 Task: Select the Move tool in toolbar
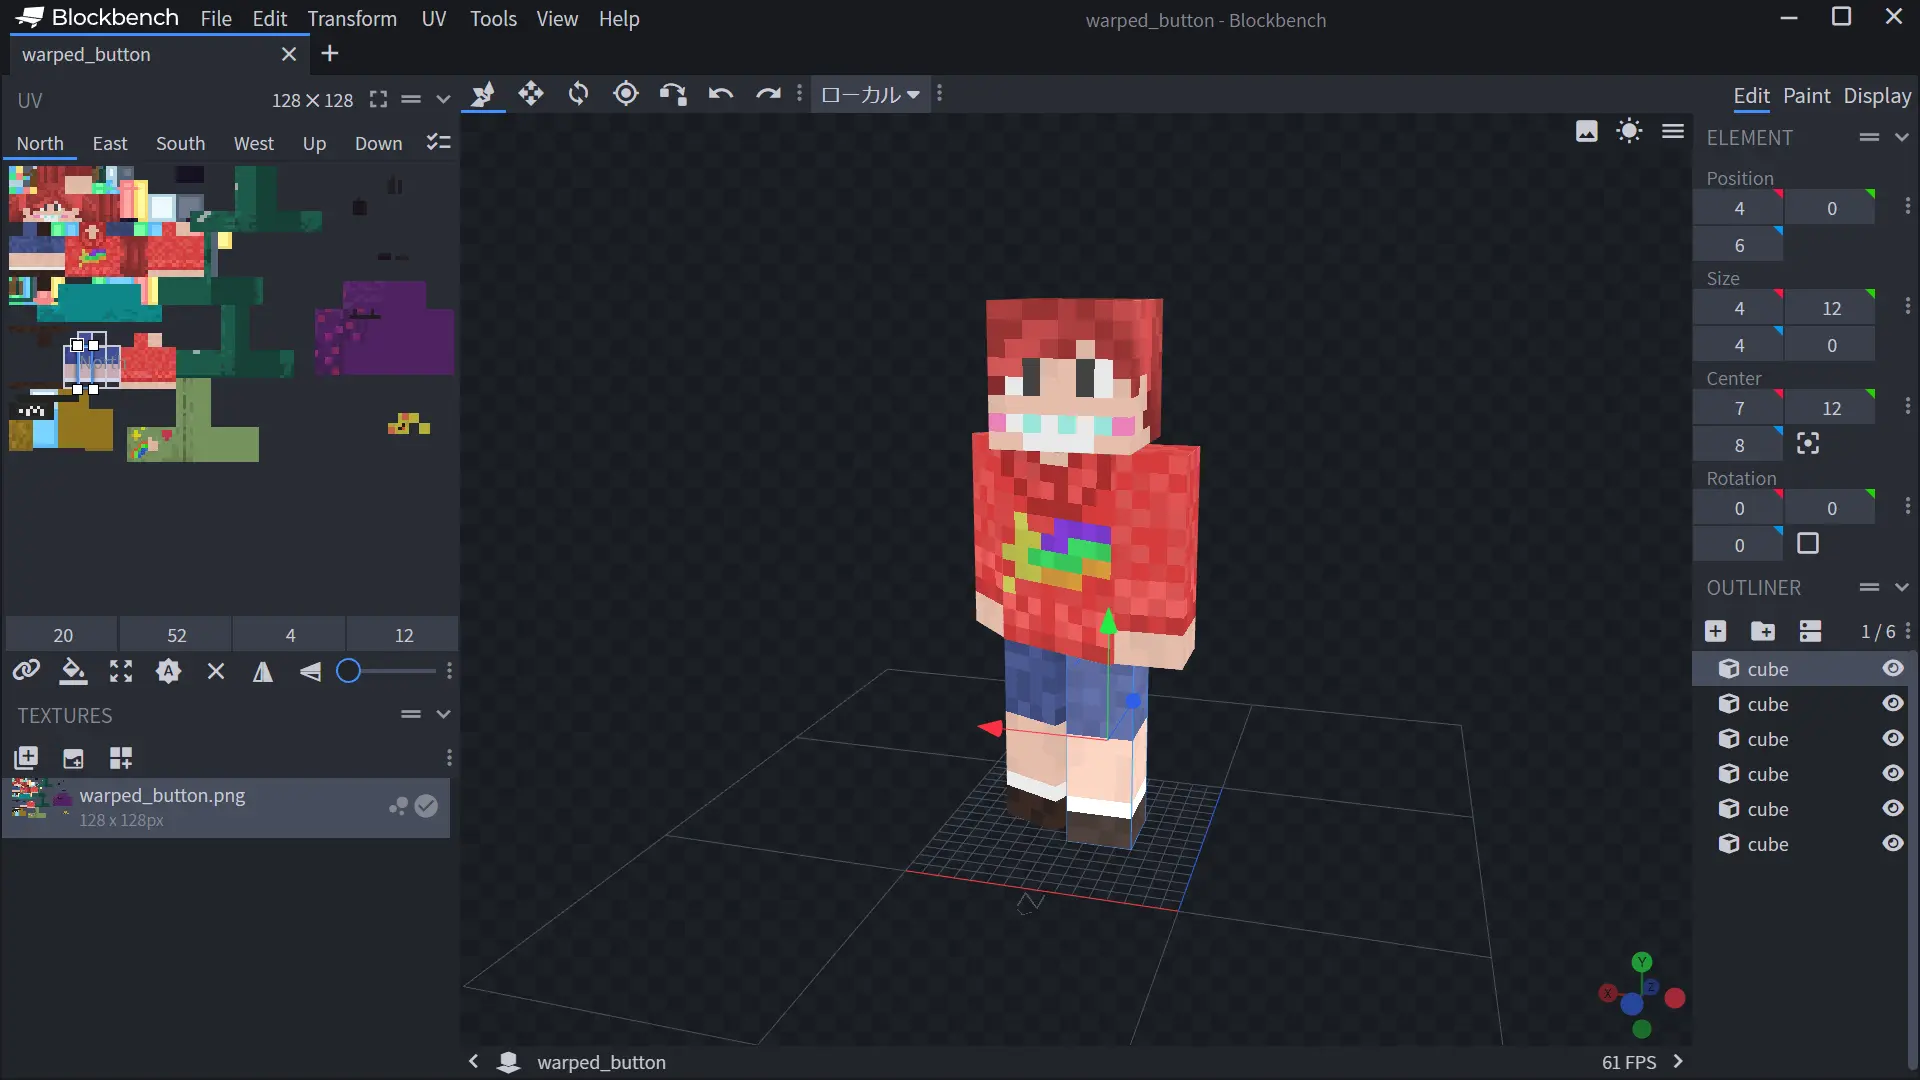[531, 94]
